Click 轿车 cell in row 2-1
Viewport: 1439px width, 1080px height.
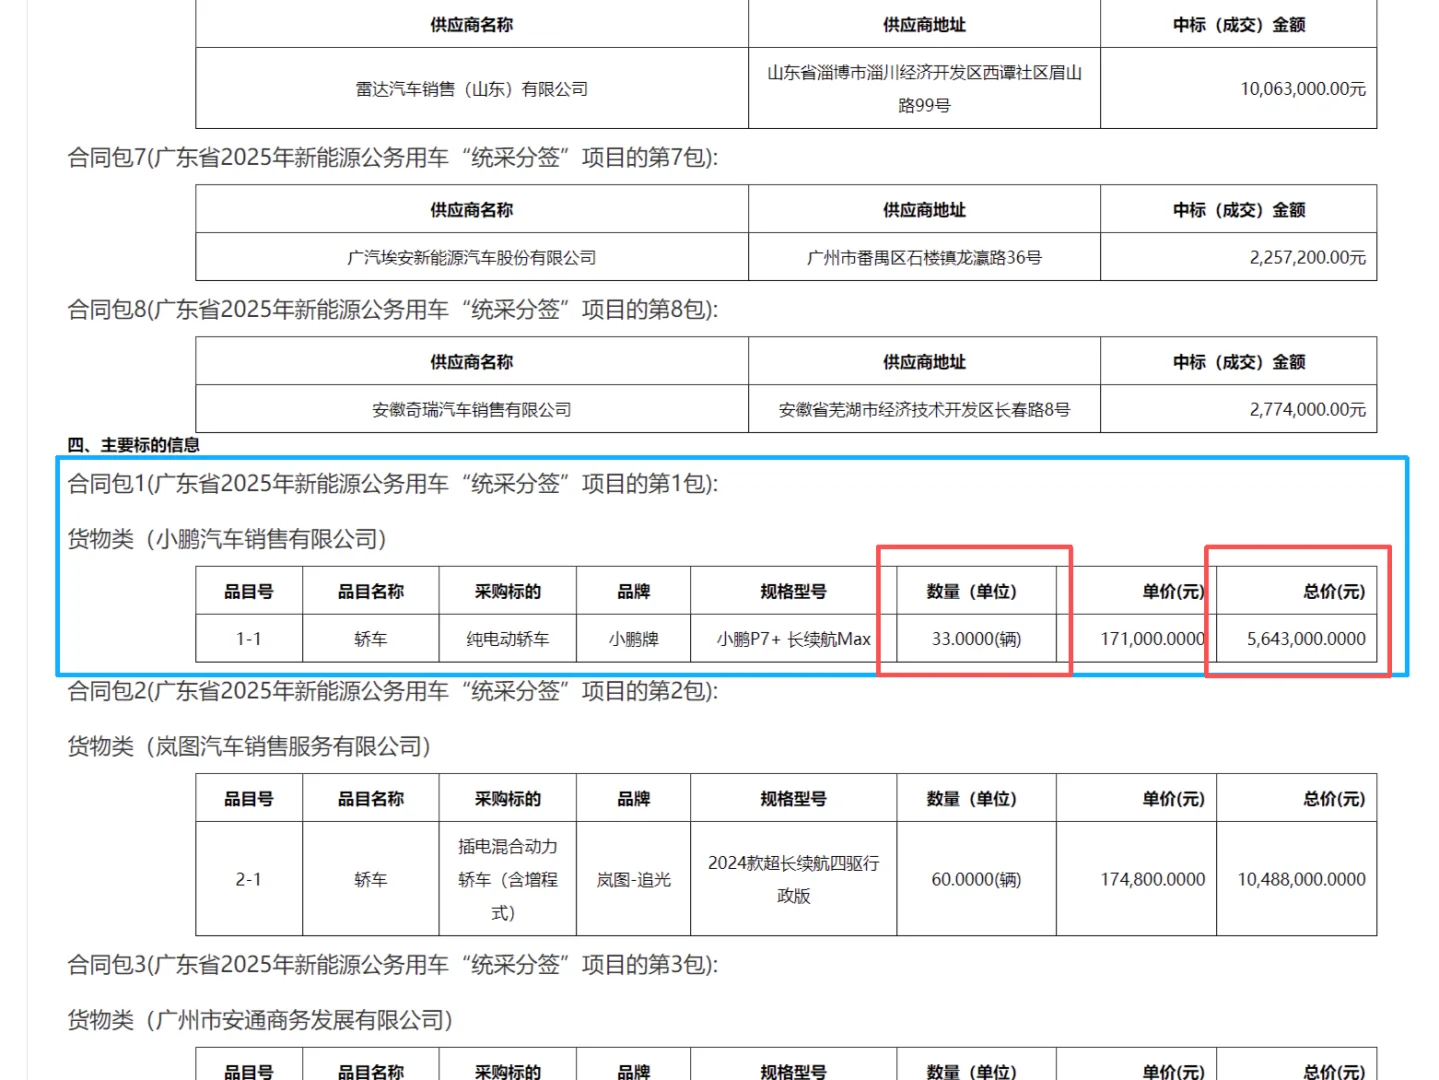pyautogui.click(x=370, y=880)
